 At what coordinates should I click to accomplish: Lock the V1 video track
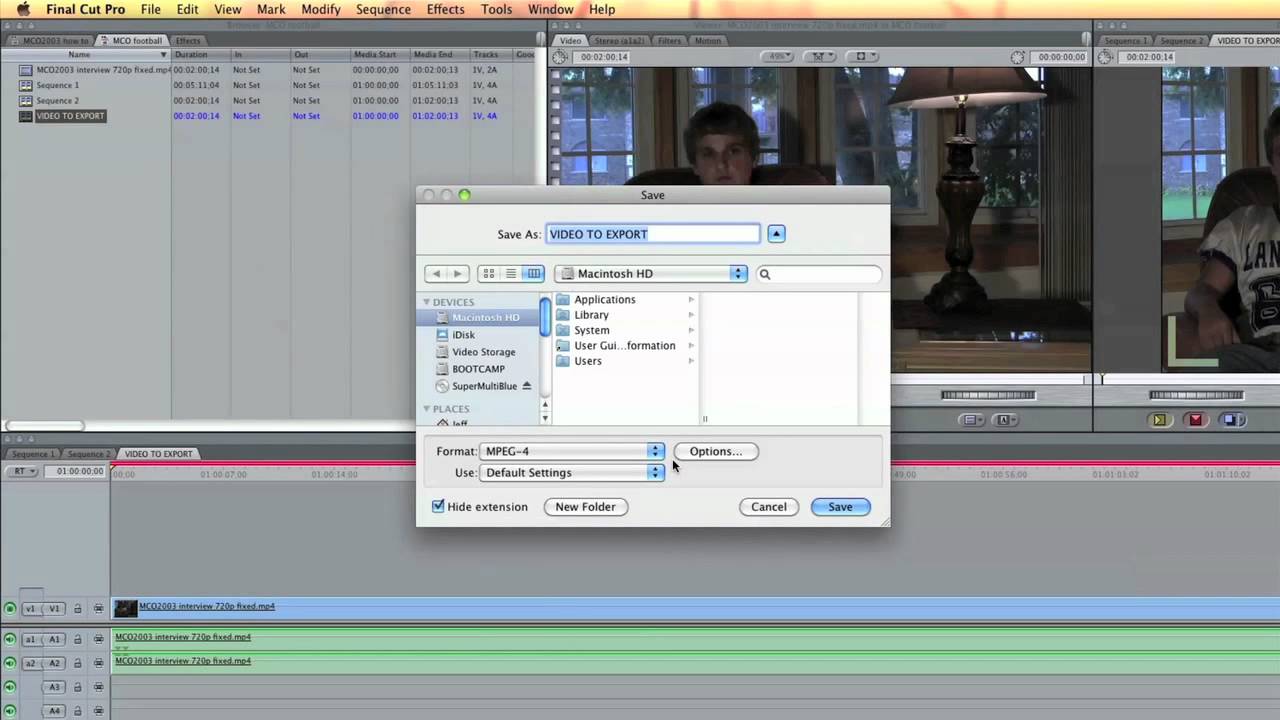pyautogui.click(x=78, y=608)
